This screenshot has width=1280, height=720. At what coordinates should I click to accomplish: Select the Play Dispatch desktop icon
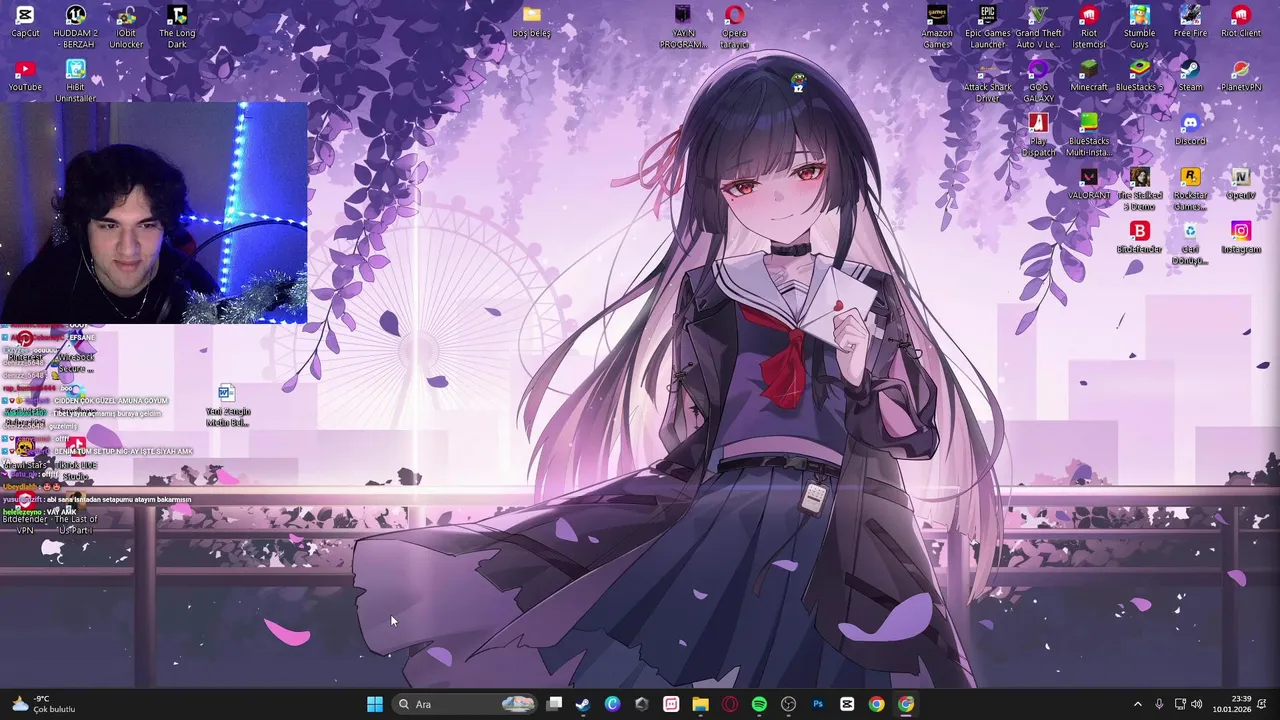(1038, 135)
